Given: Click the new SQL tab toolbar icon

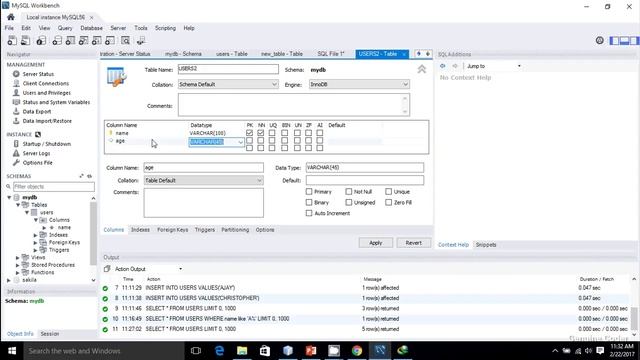Looking at the screenshot, I should [12, 40].
